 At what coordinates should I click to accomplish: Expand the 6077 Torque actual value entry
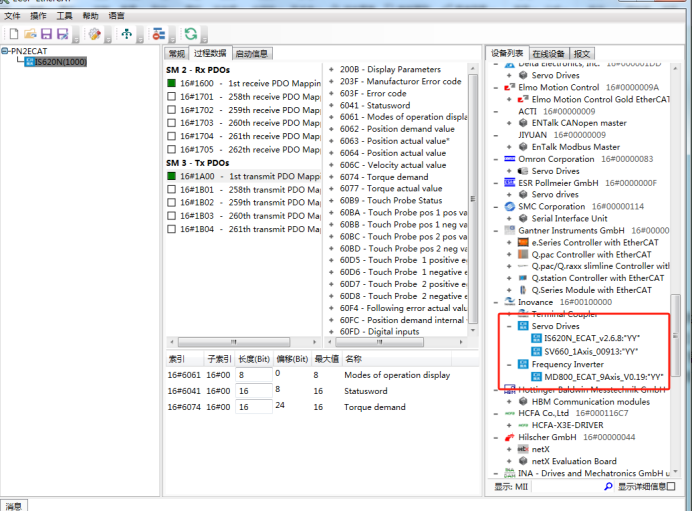331,189
